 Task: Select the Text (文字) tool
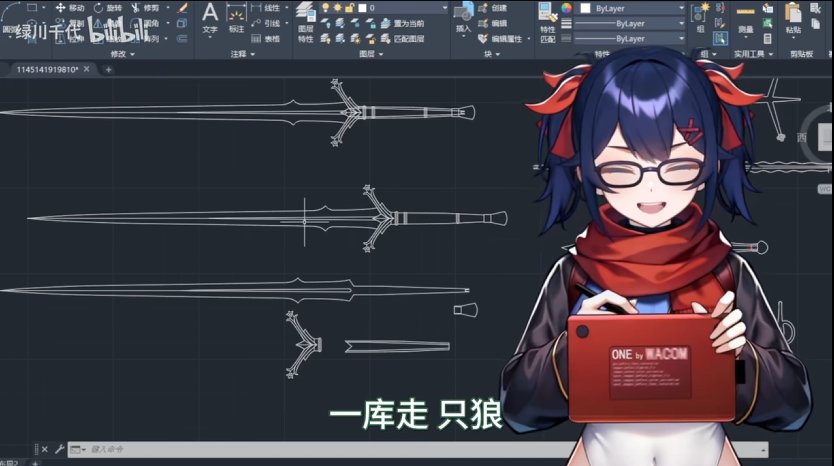(x=210, y=19)
